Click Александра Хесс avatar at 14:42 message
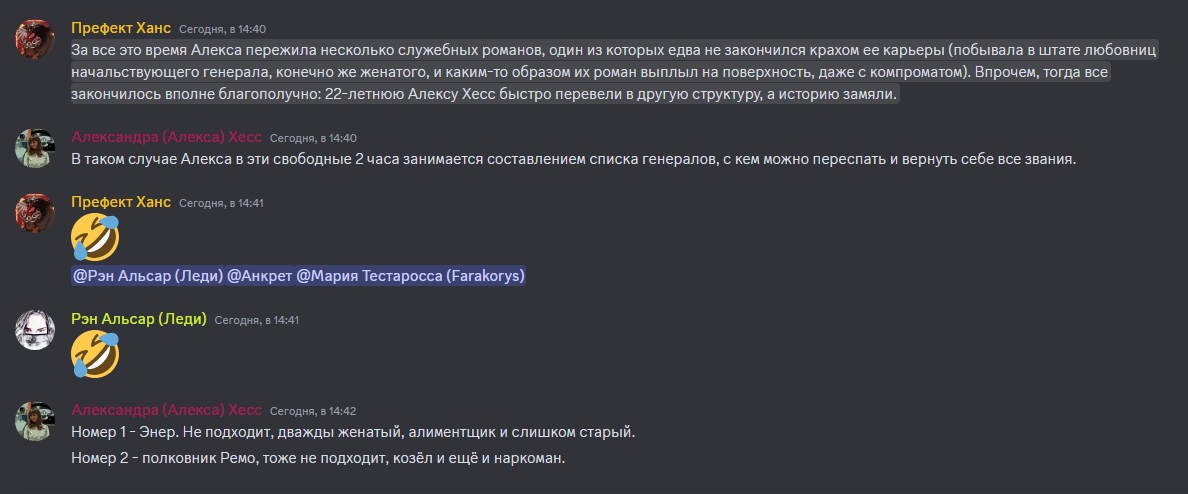The image size is (1188, 494). (x=35, y=421)
